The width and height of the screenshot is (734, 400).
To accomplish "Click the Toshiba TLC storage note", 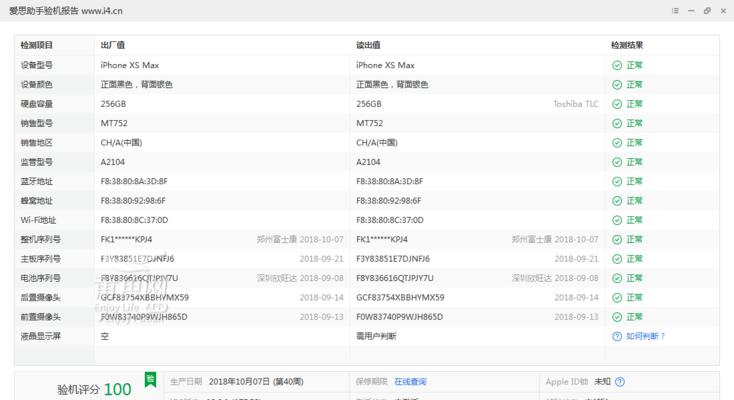I will (575, 104).
